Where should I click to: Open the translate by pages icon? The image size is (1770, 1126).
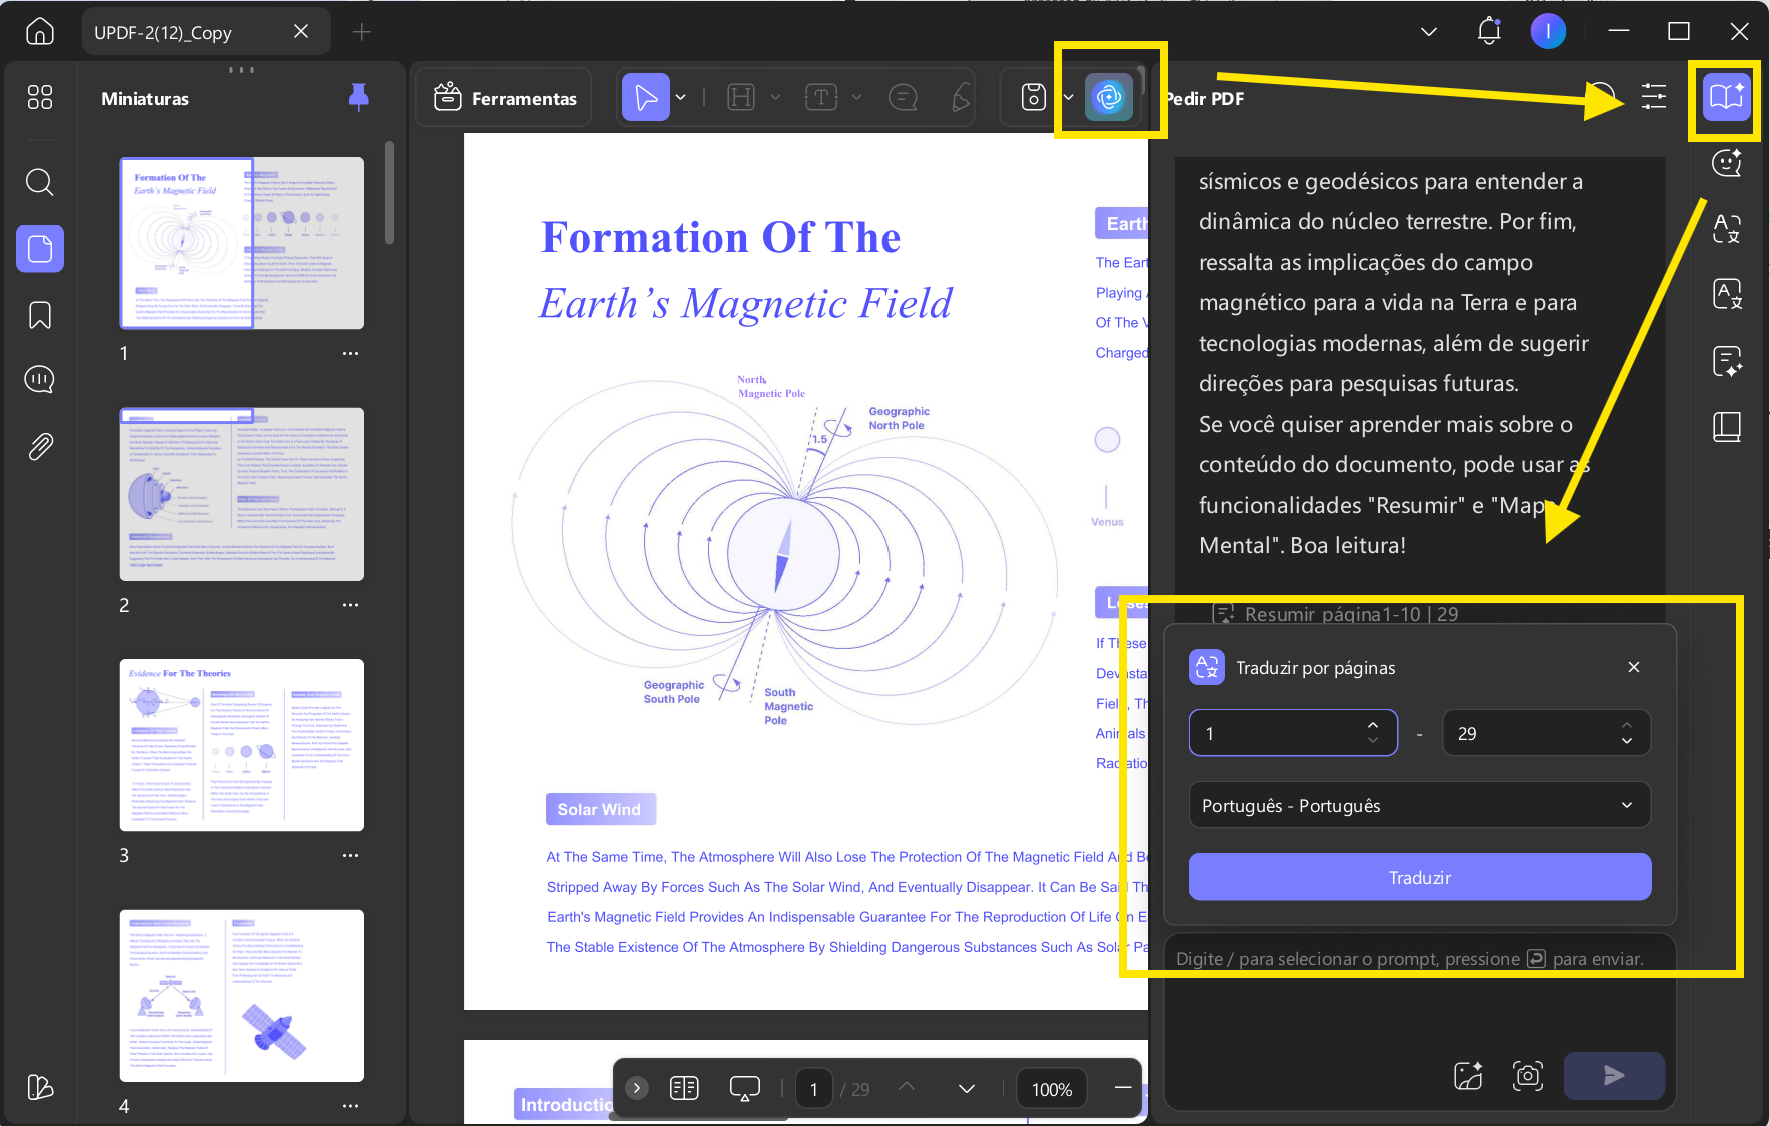[x=1727, y=294]
